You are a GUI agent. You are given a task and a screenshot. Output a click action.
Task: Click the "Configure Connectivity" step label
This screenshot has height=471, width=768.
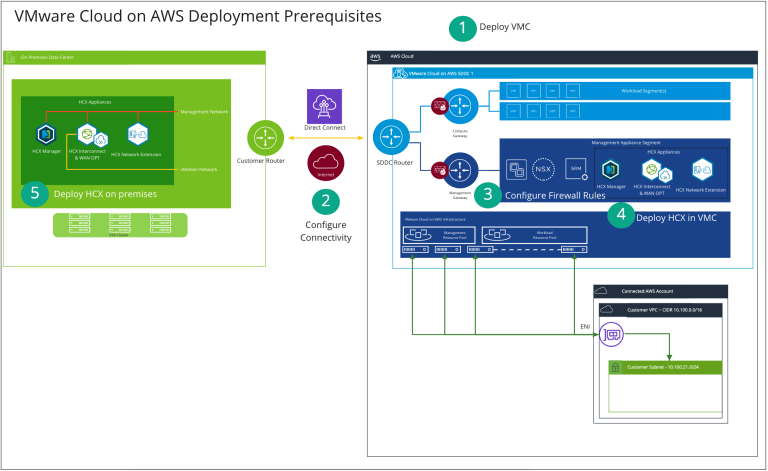[326, 231]
